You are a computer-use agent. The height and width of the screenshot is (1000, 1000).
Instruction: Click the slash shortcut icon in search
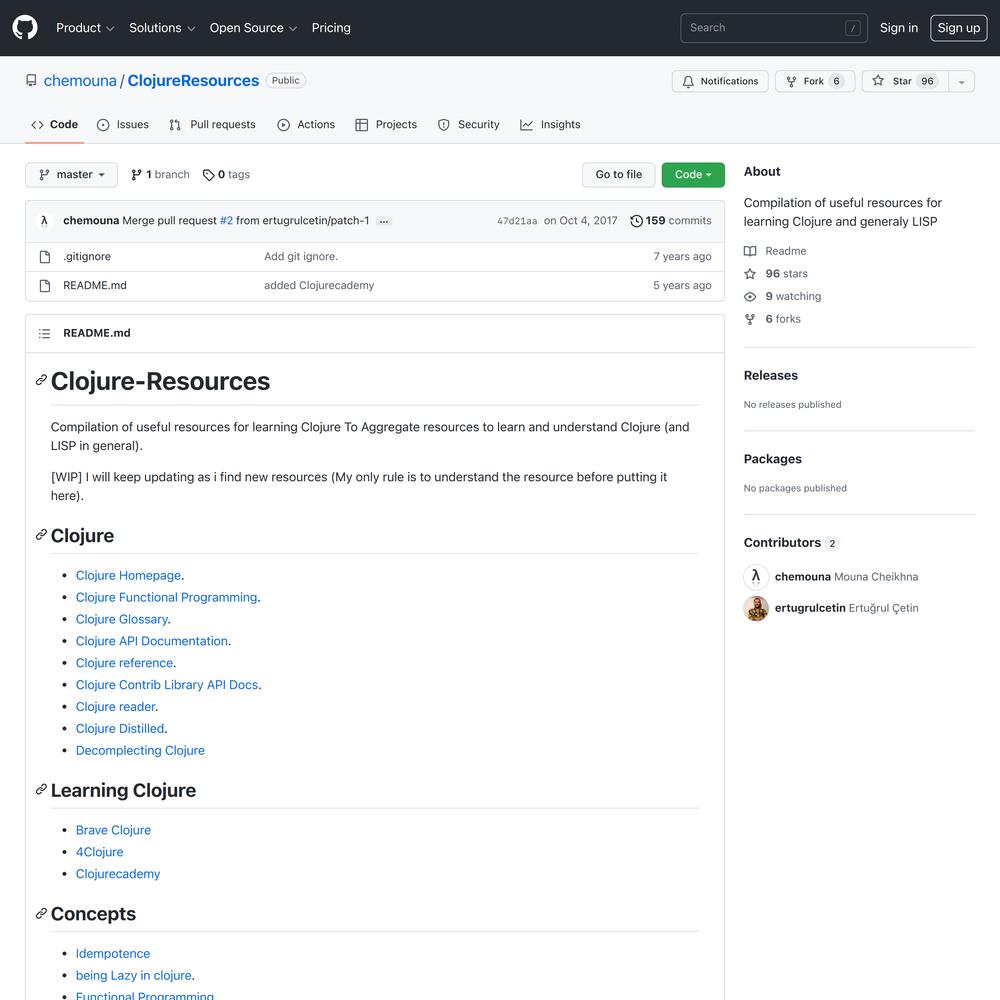click(x=853, y=28)
